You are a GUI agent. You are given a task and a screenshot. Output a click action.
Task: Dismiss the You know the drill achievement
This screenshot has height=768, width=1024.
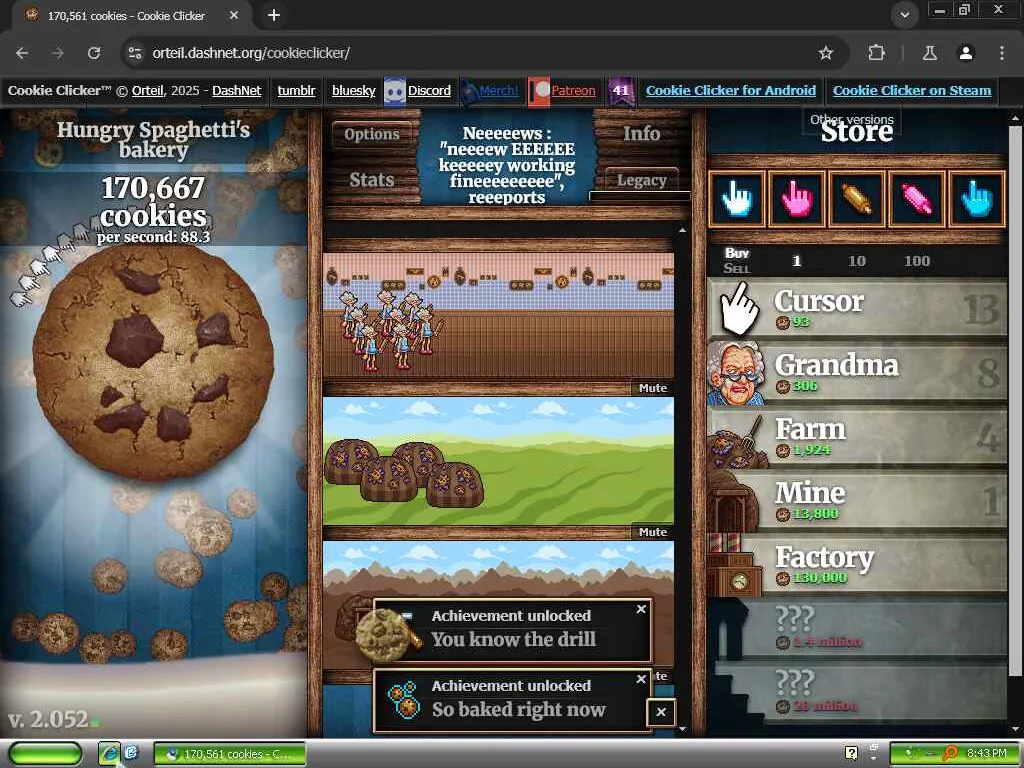(641, 609)
